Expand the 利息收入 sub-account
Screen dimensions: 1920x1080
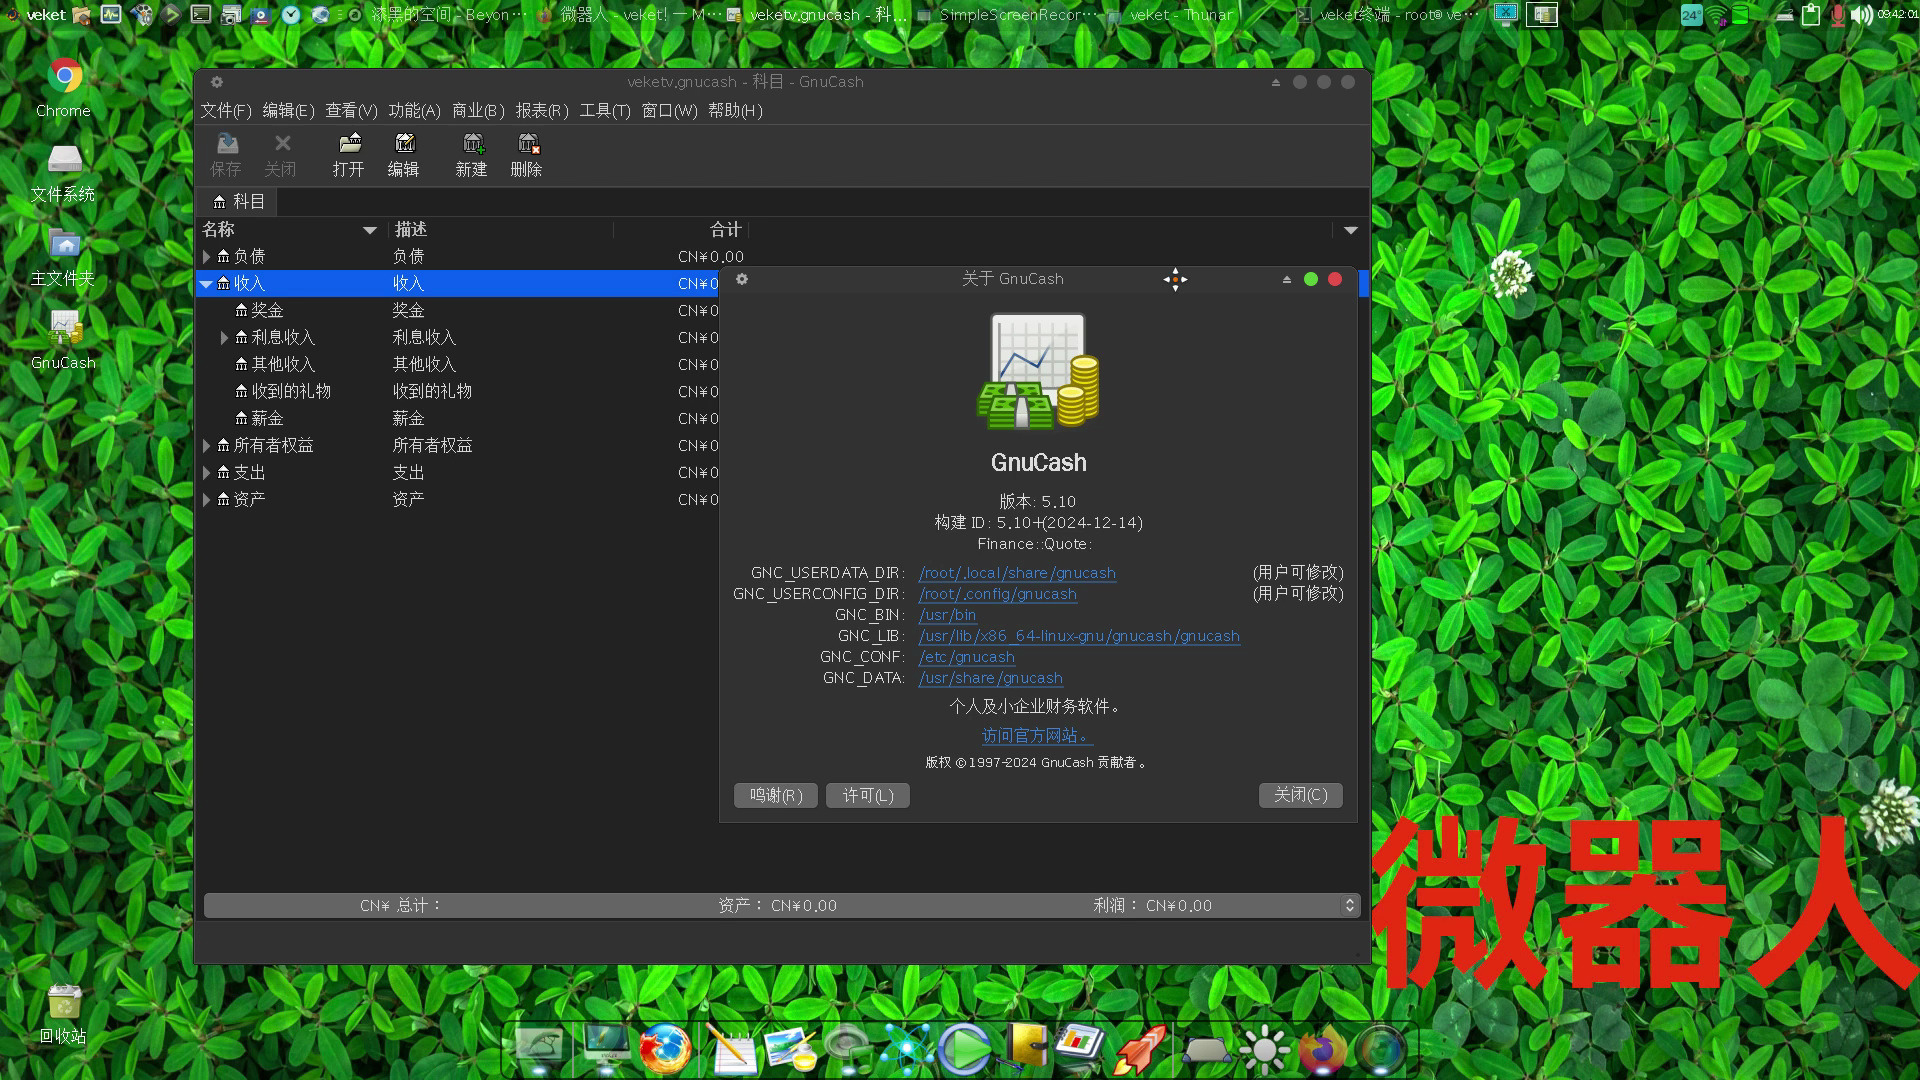coord(224,338)
